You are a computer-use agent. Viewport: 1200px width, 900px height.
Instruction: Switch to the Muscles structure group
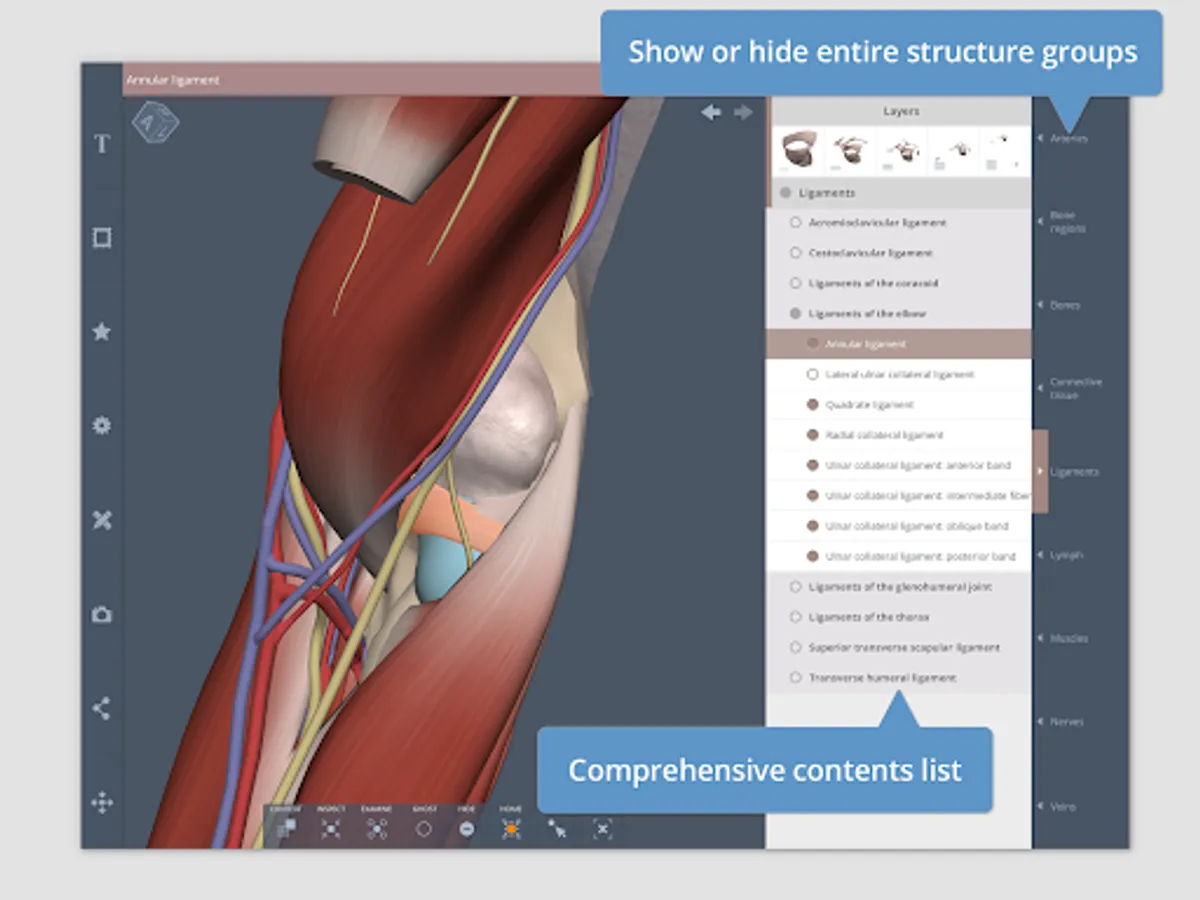1068,638
